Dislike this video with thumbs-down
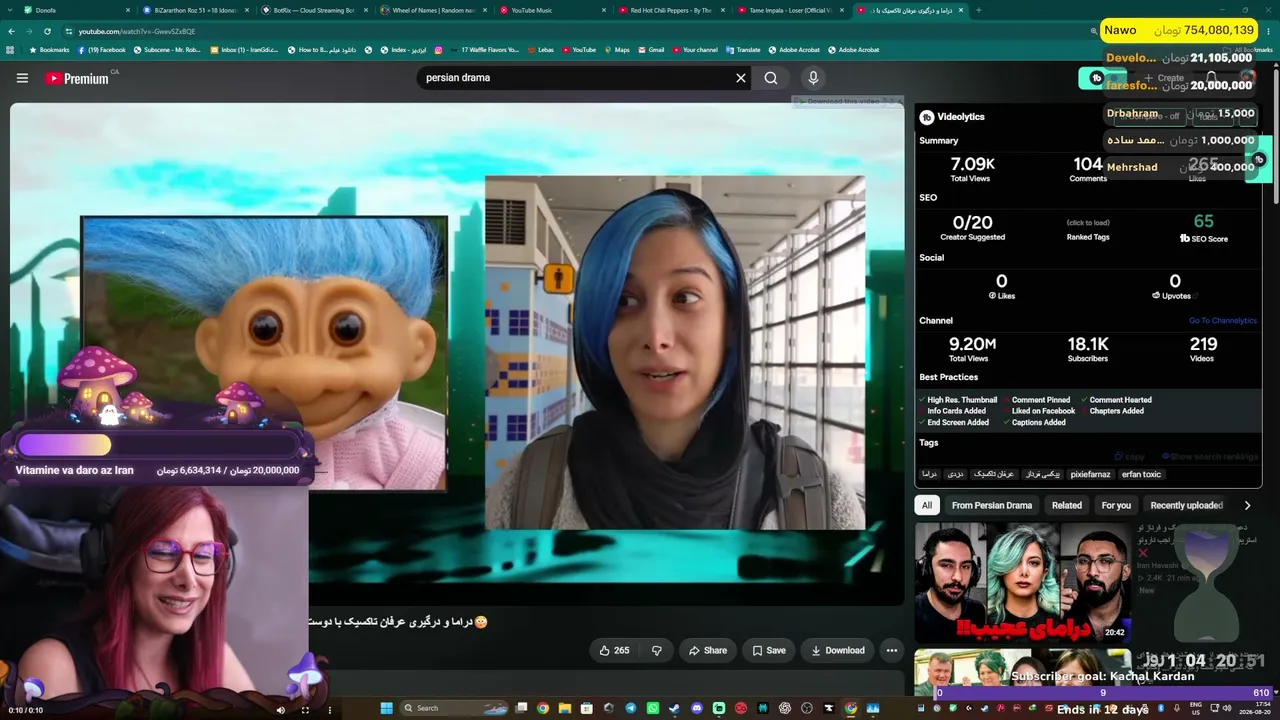 [x=657, y=650]
